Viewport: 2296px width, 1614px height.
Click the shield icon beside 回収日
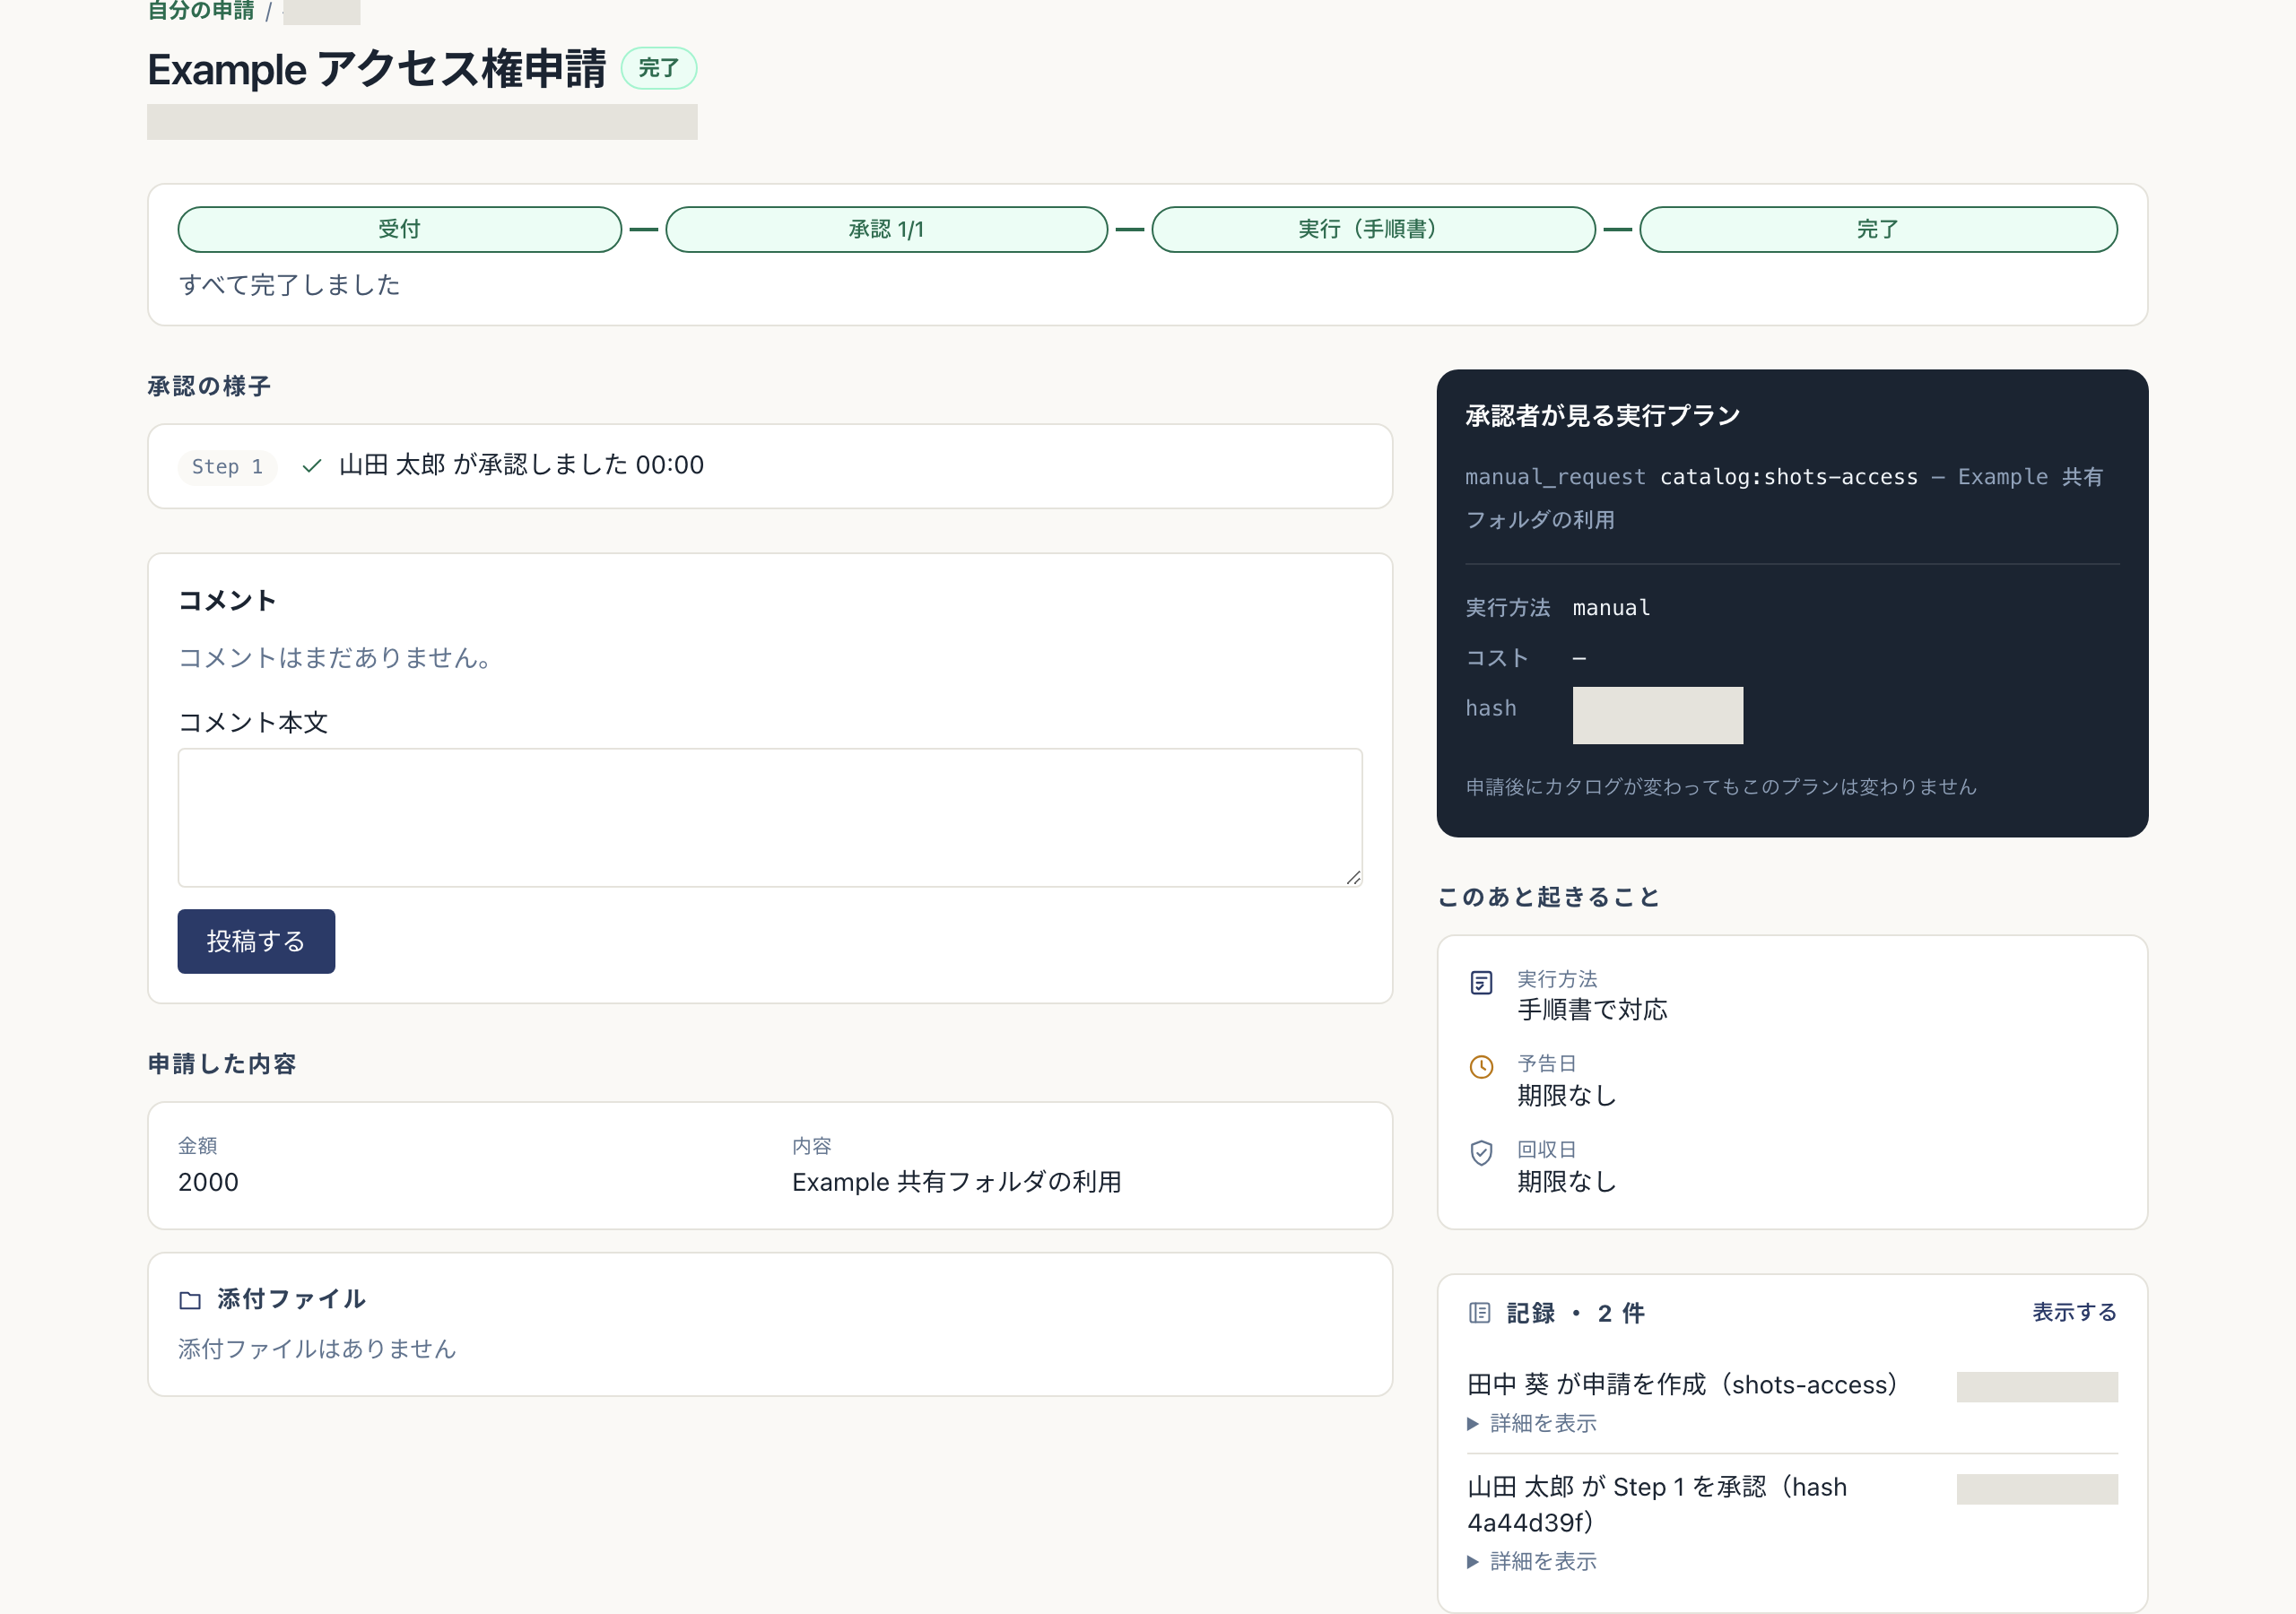(x=1481, y=1153)
